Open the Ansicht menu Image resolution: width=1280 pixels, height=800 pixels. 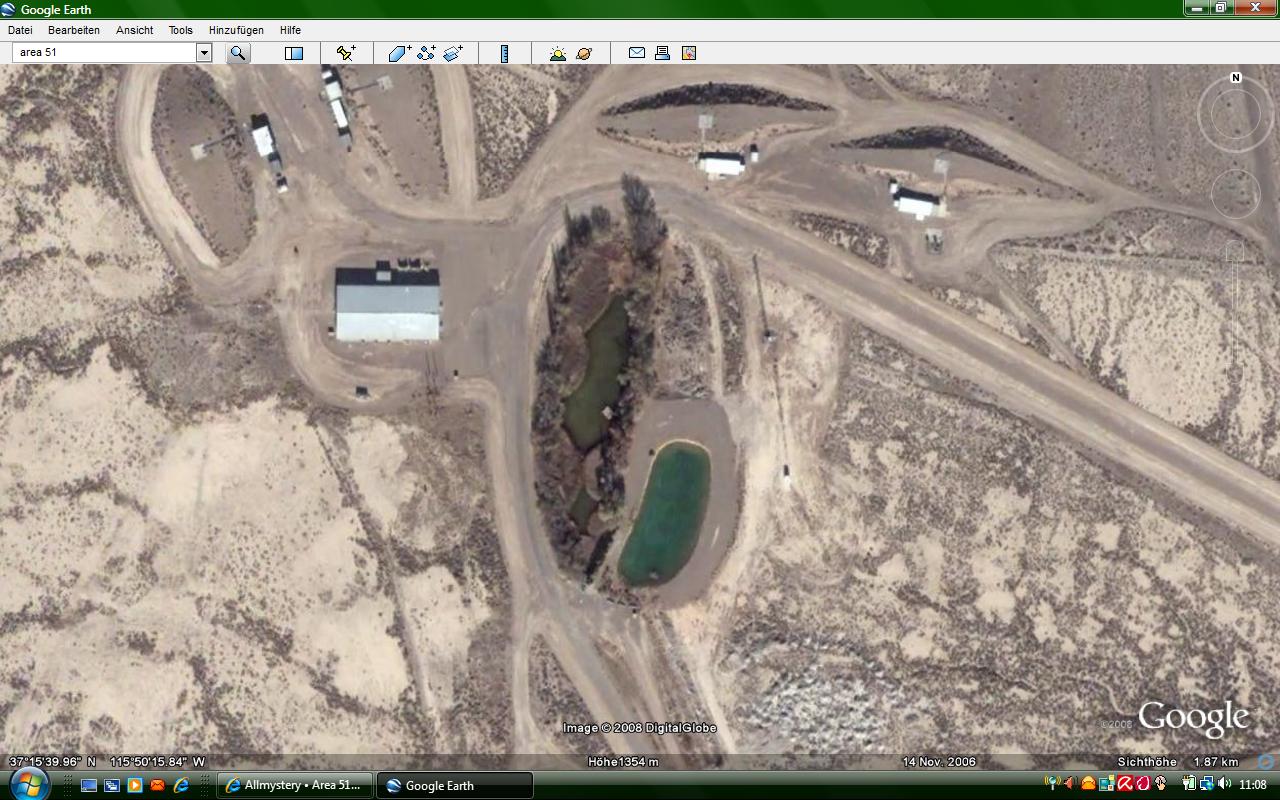pos(134,30)
